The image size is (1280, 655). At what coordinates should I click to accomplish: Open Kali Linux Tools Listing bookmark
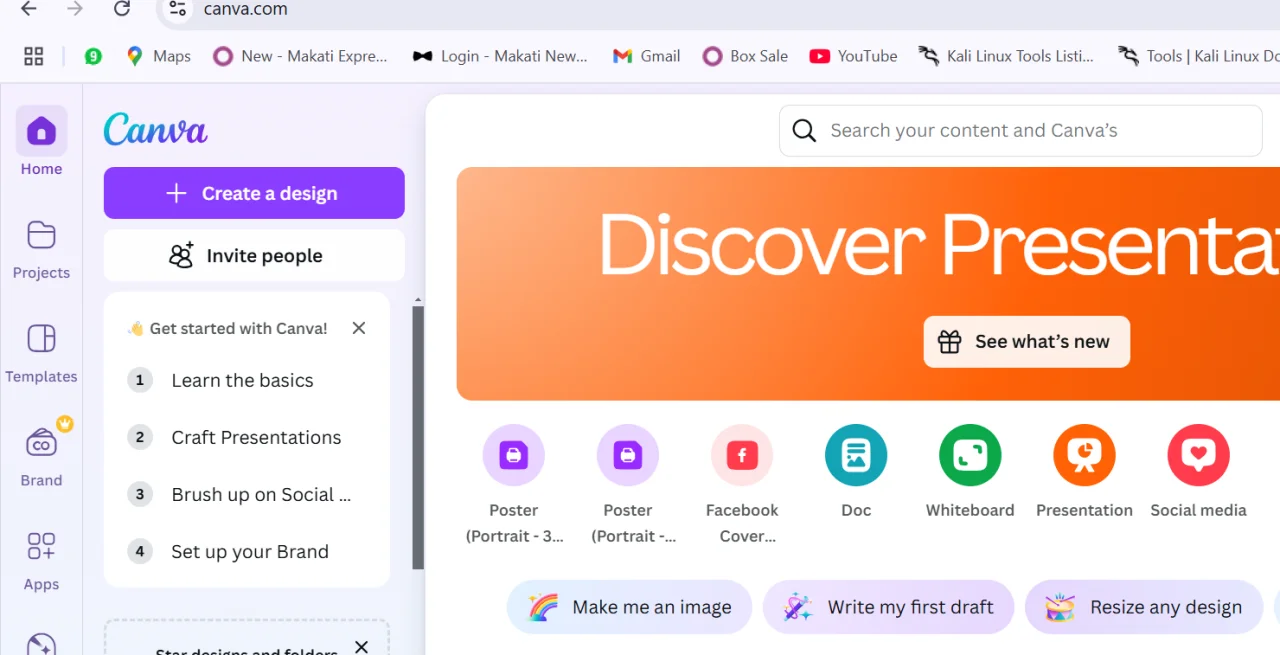click(x=1007, y=56)
